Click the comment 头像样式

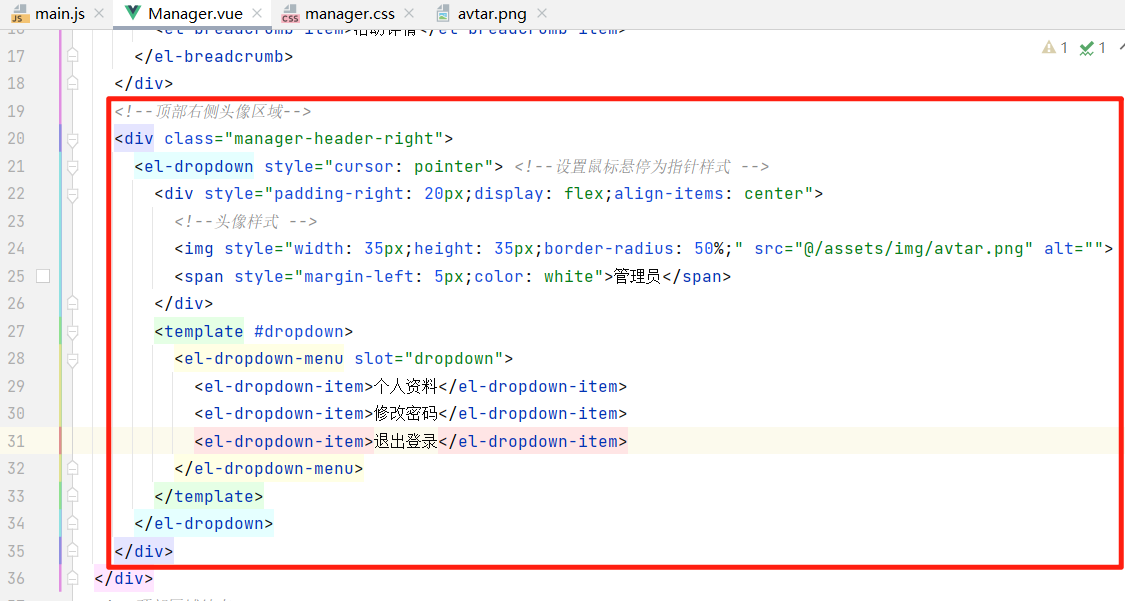(245, 222)
